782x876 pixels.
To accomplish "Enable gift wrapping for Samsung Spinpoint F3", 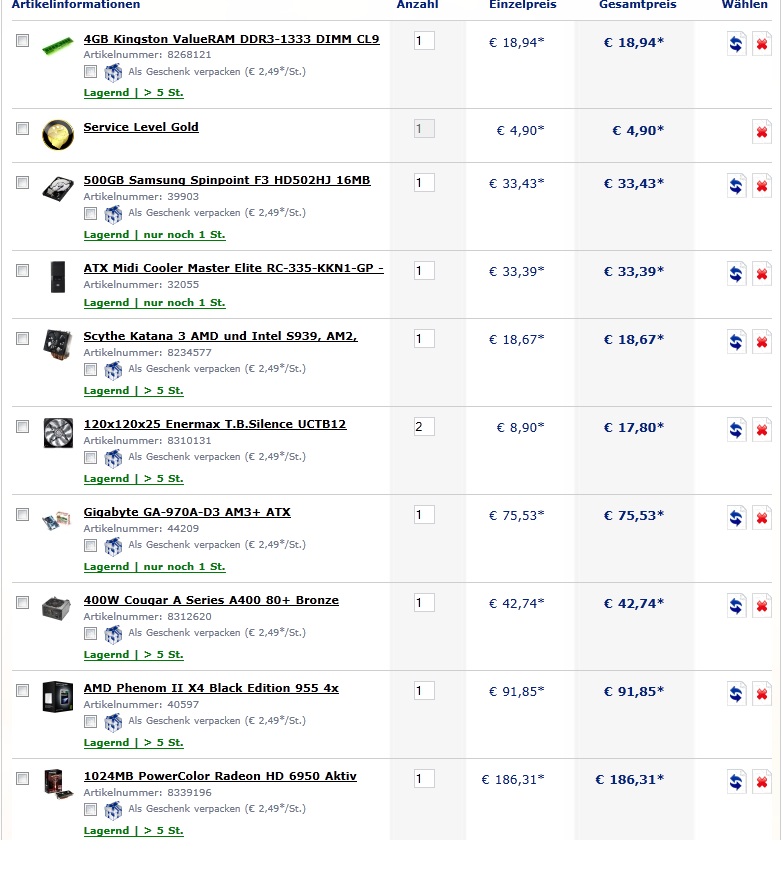I will (x=90, y=213).
